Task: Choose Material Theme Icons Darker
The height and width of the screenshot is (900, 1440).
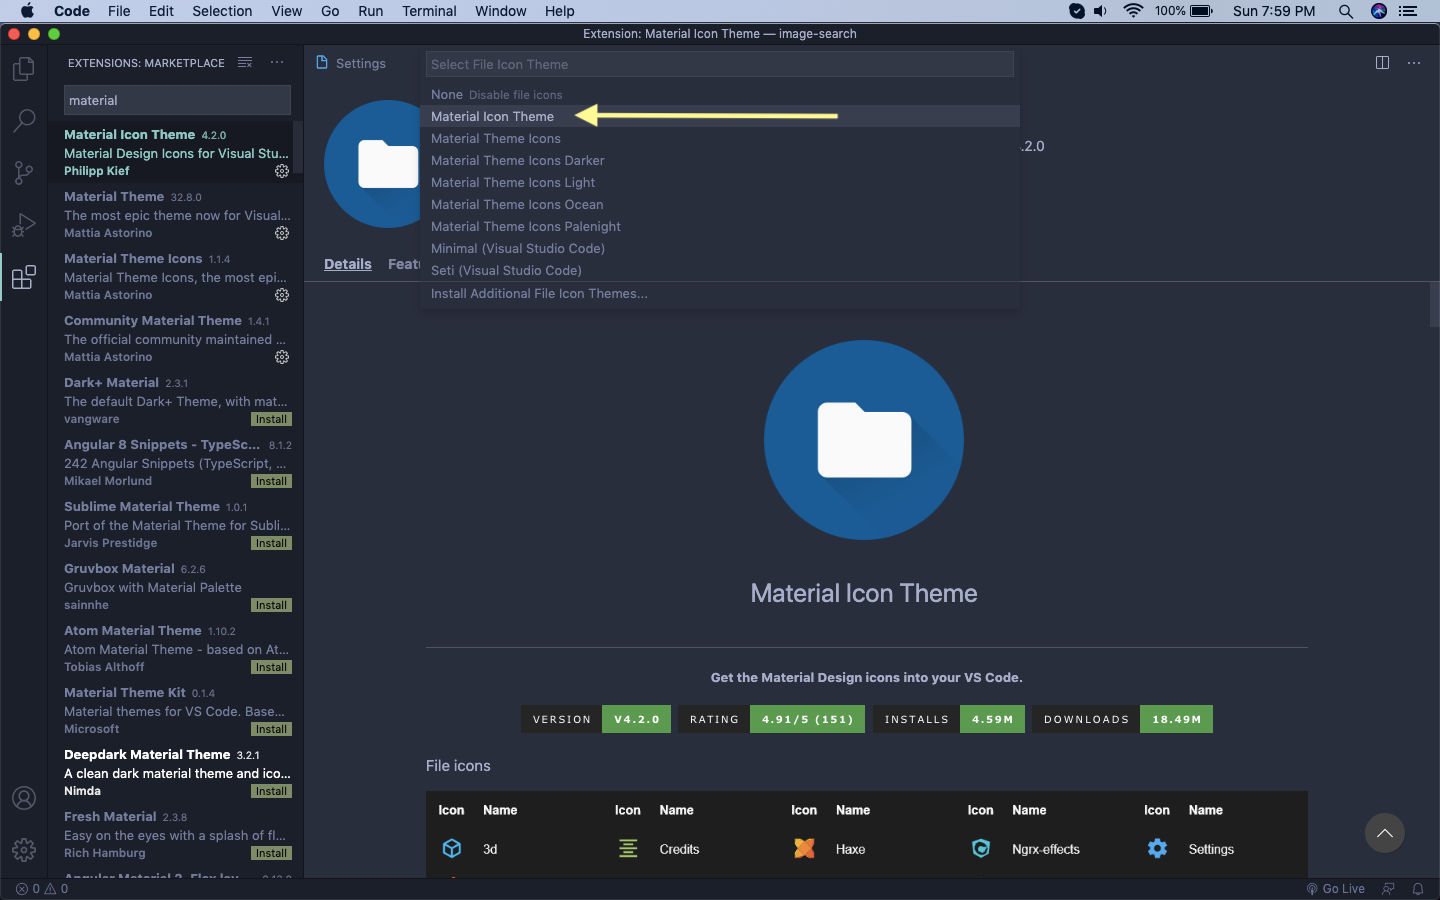Action: click(720, 160)
